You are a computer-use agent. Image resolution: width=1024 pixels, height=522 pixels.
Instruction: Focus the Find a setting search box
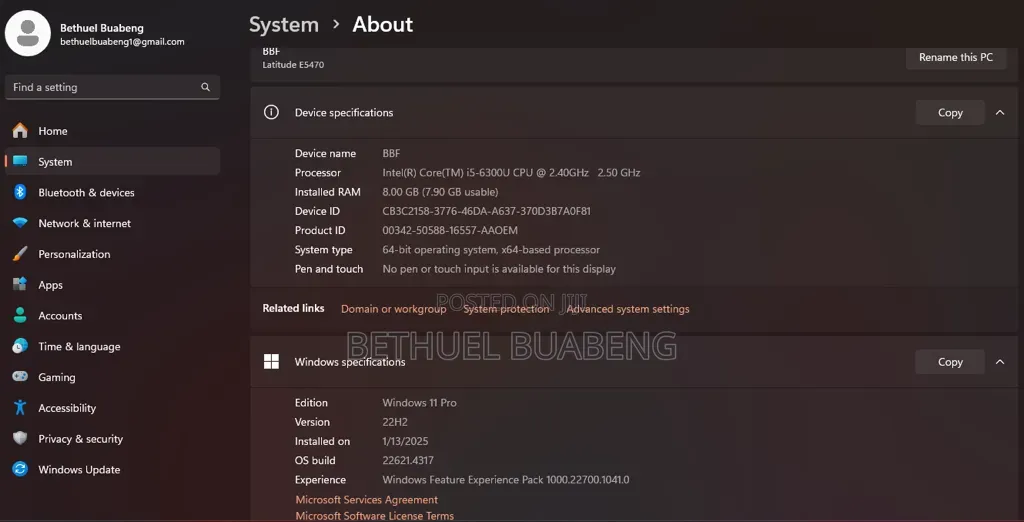pyautogui.click(x=112, y=87)
